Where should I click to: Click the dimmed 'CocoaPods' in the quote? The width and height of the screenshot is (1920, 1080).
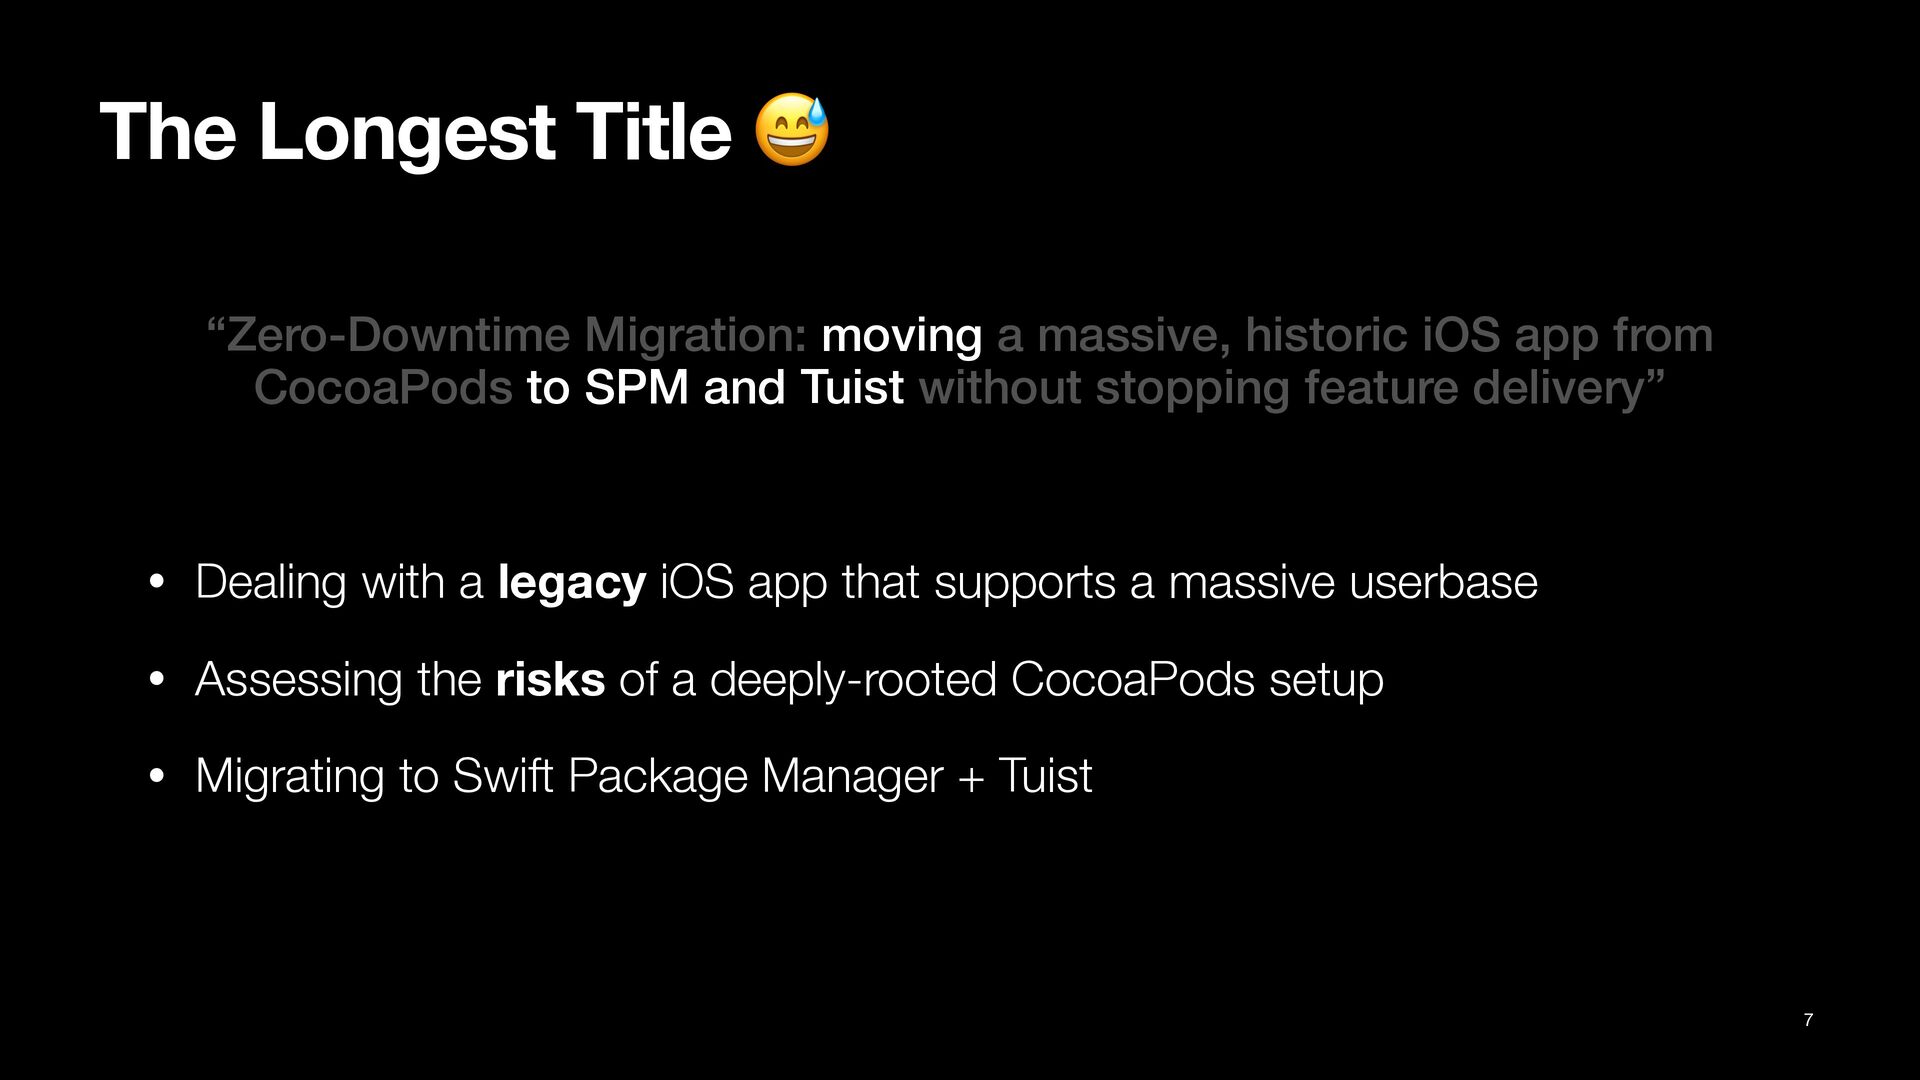383,388
